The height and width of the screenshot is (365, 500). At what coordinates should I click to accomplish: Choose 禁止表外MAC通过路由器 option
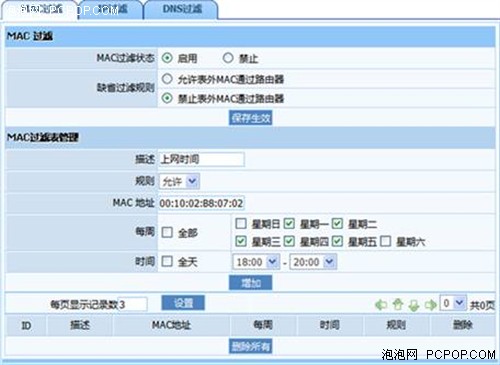(167, 98)
